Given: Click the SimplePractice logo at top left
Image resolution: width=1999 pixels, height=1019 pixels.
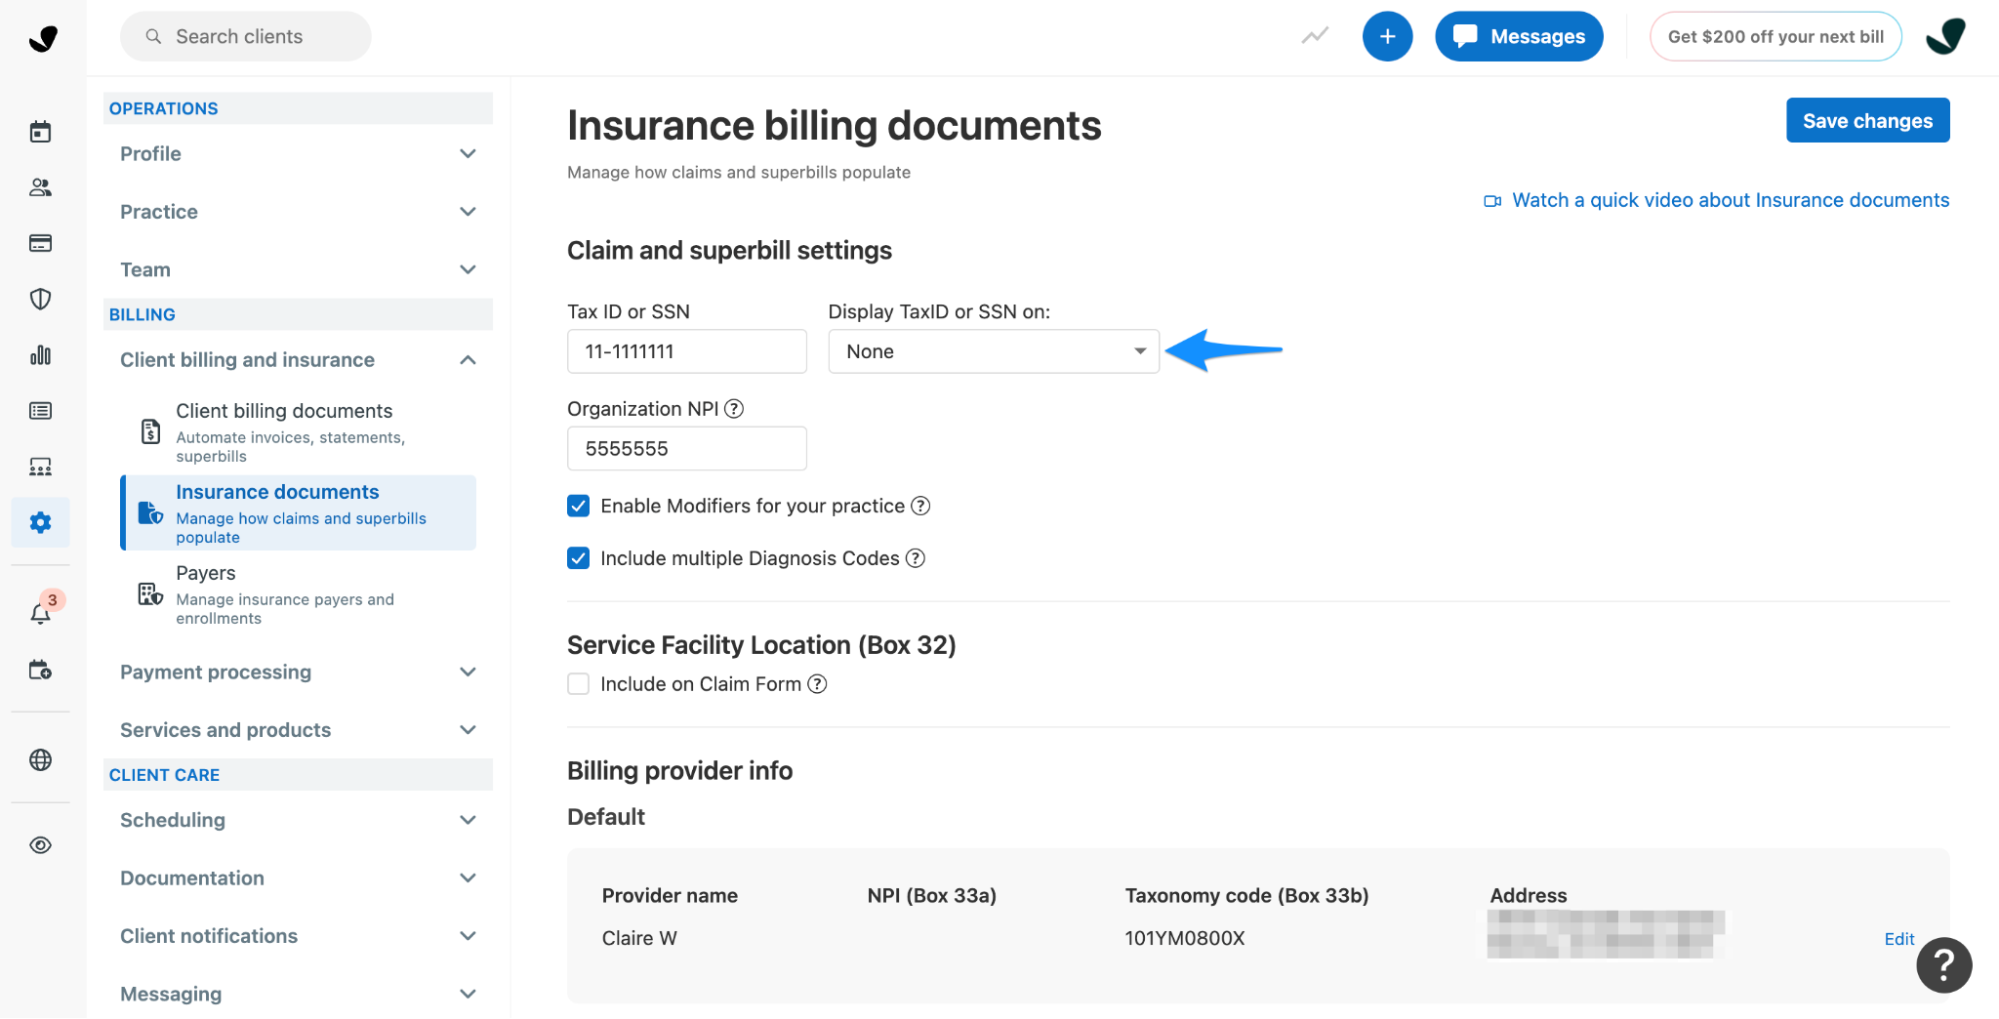Looking at the screenshot, I should click(x=43, y=38).
